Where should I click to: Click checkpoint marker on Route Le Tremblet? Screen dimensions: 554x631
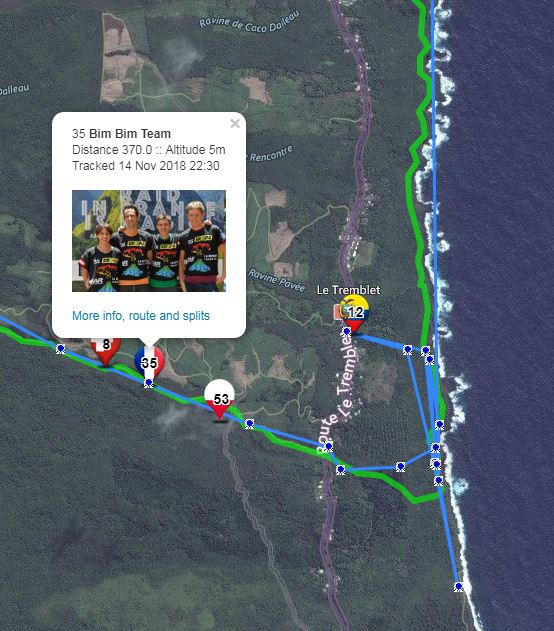pos(329,446)
